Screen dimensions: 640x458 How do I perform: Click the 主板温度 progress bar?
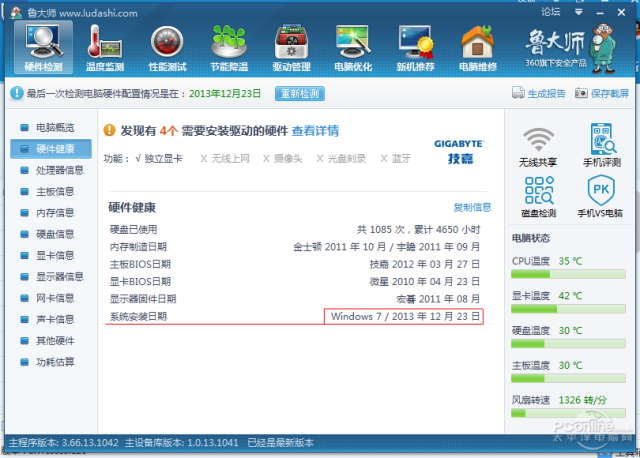pos(568,378)
